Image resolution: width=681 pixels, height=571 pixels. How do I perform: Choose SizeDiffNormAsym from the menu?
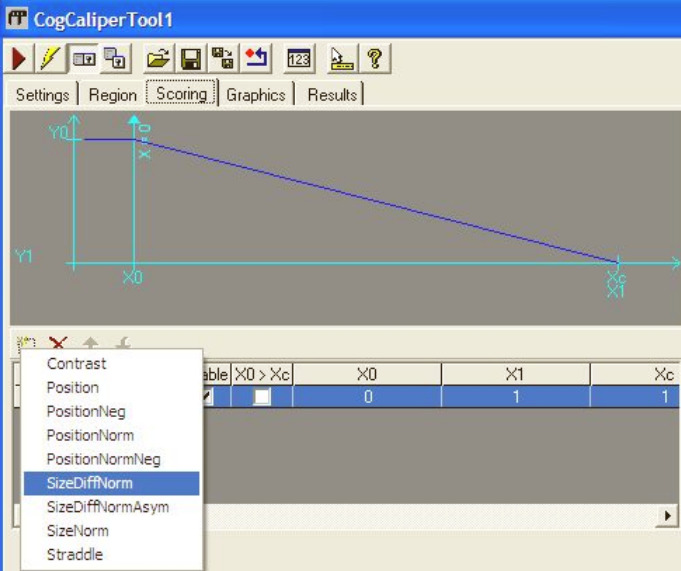[x=112, y=507]
